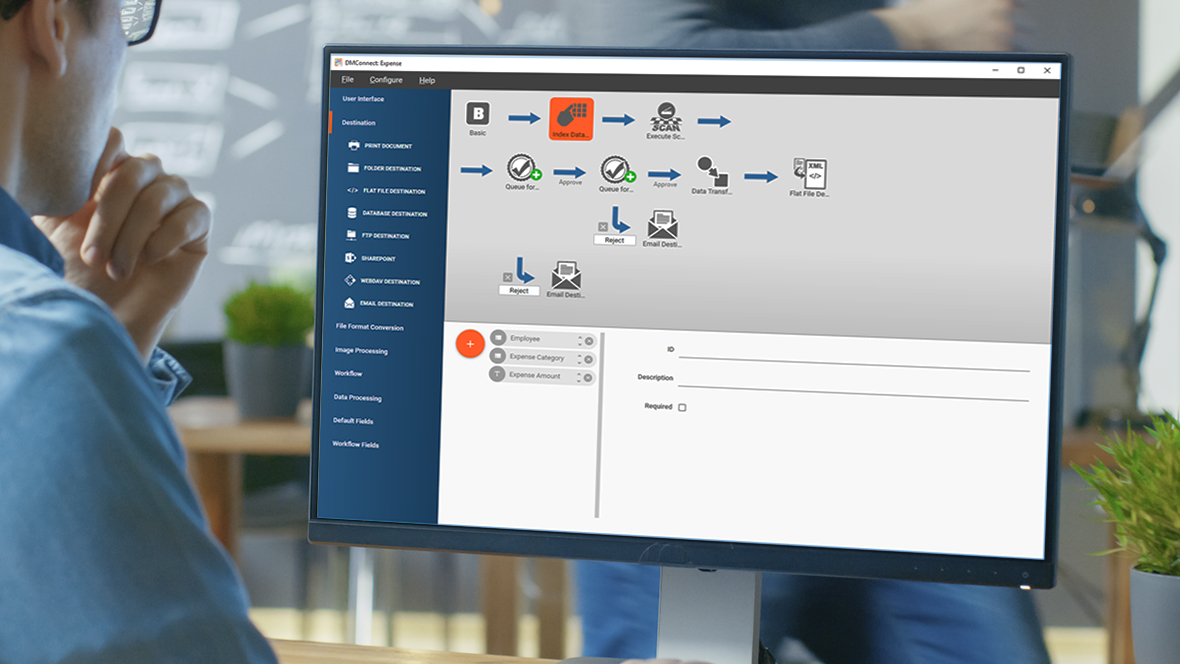Click the orange Index Data node
1180x664 pixels.
click(x=571, y=116)
